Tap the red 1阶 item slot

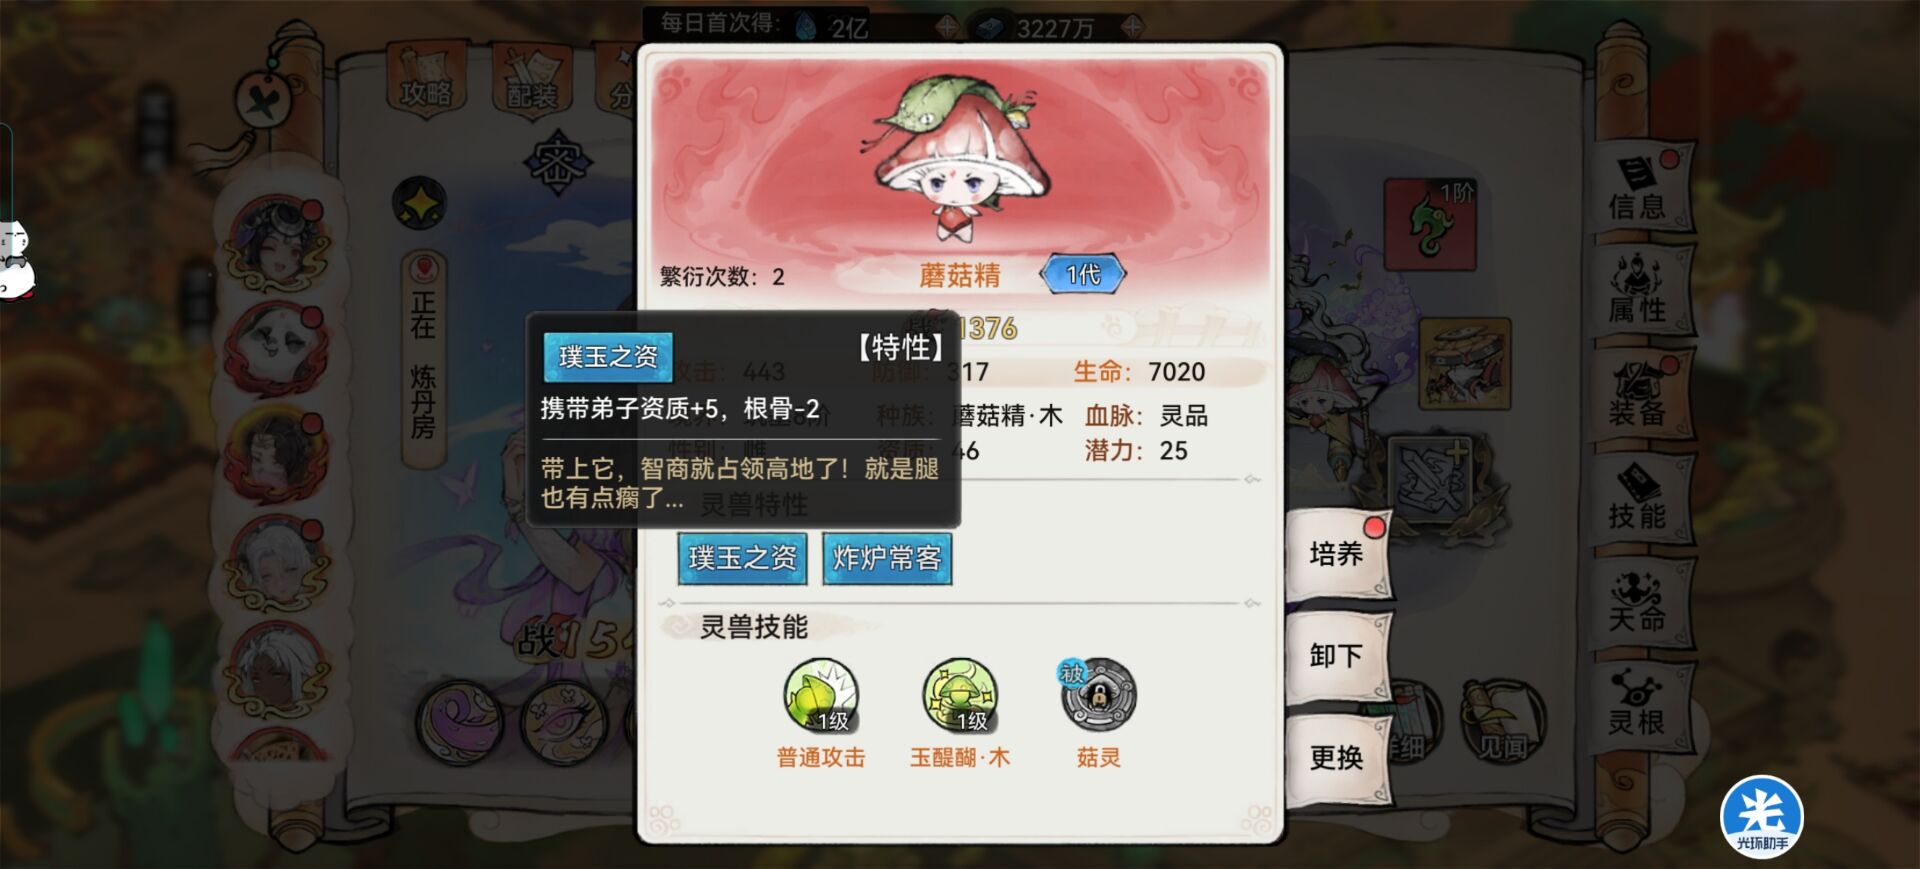point(1430,225)
